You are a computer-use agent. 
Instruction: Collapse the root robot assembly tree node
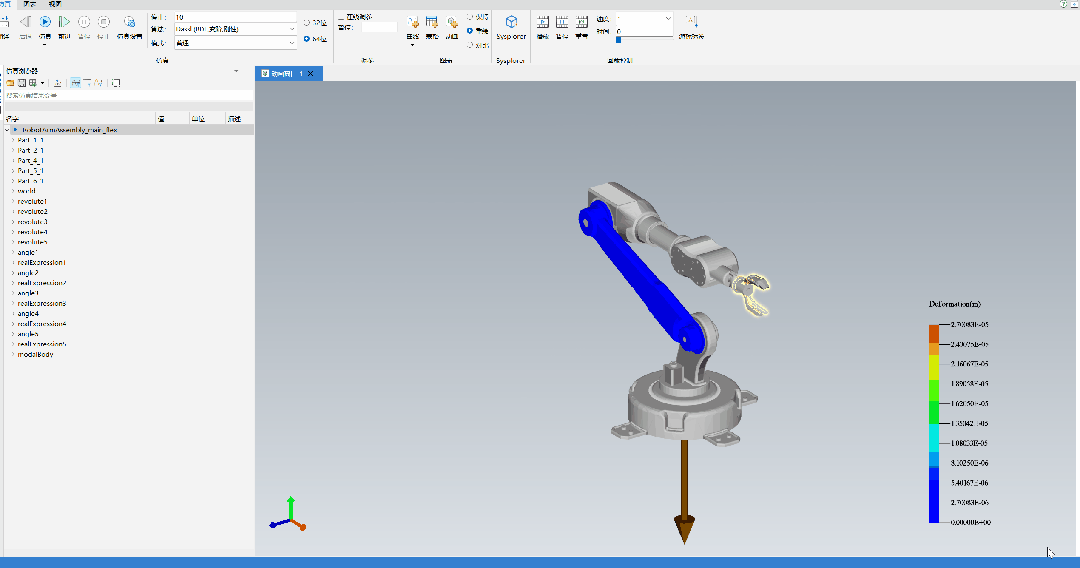[8, 130]
